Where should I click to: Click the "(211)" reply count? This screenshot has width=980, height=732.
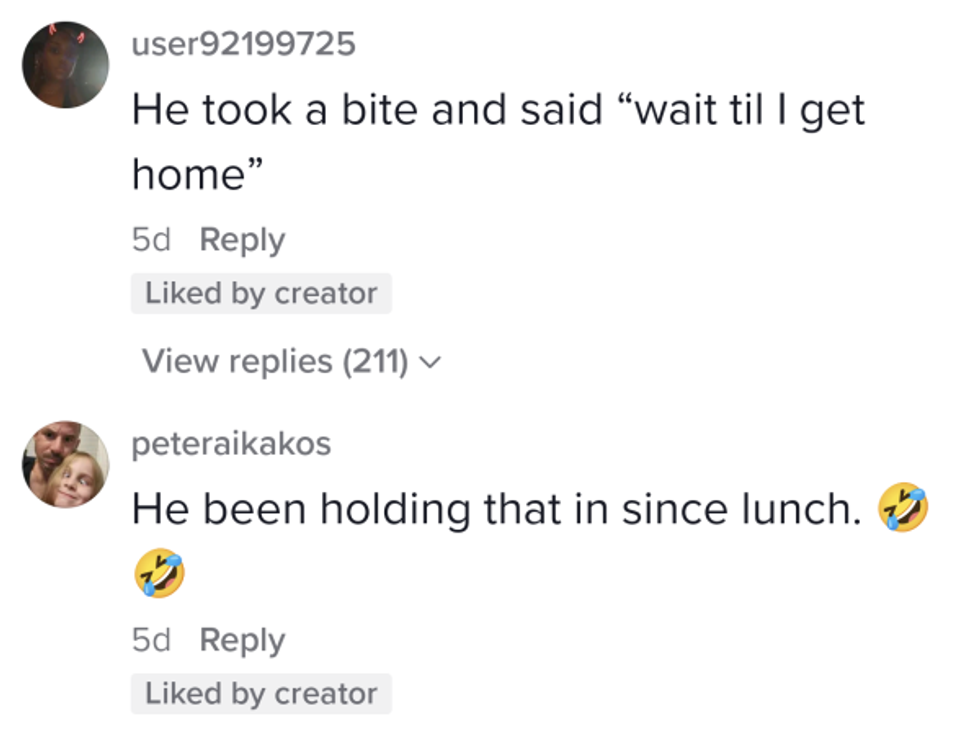pyautogui.click(x=376, y=361)
